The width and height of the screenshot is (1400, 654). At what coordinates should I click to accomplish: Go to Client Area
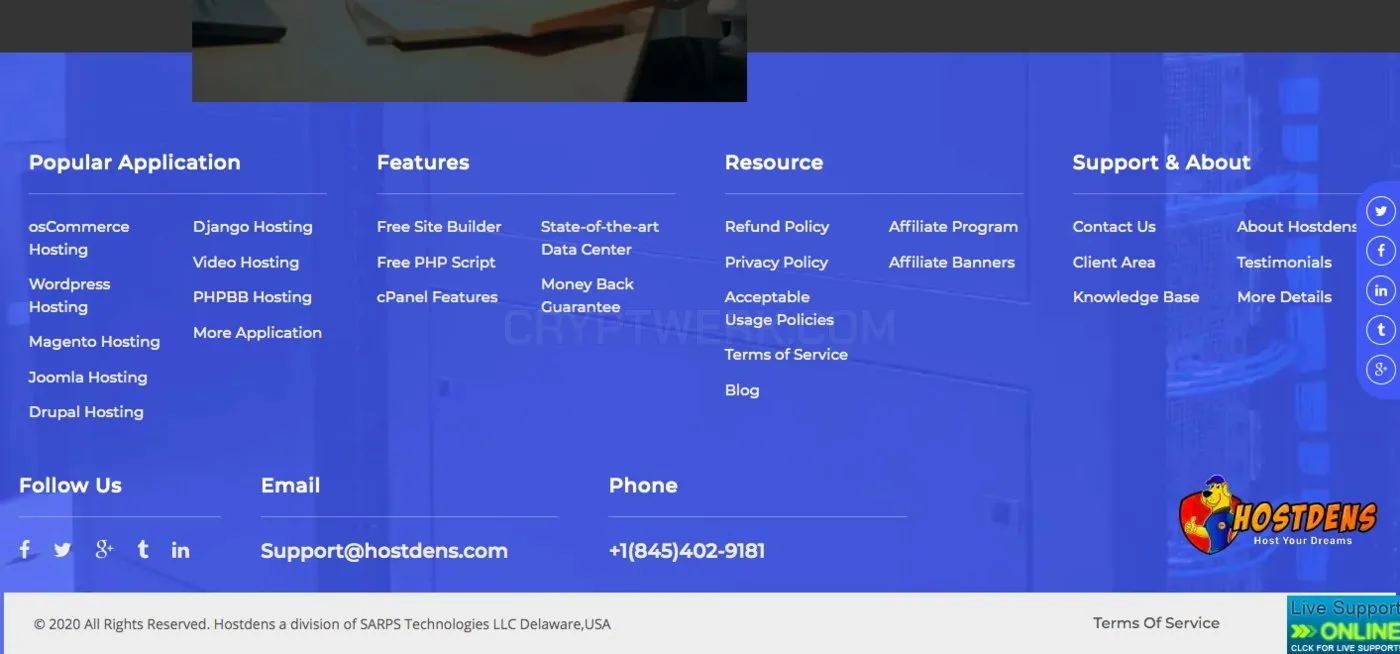(1114, 262)
